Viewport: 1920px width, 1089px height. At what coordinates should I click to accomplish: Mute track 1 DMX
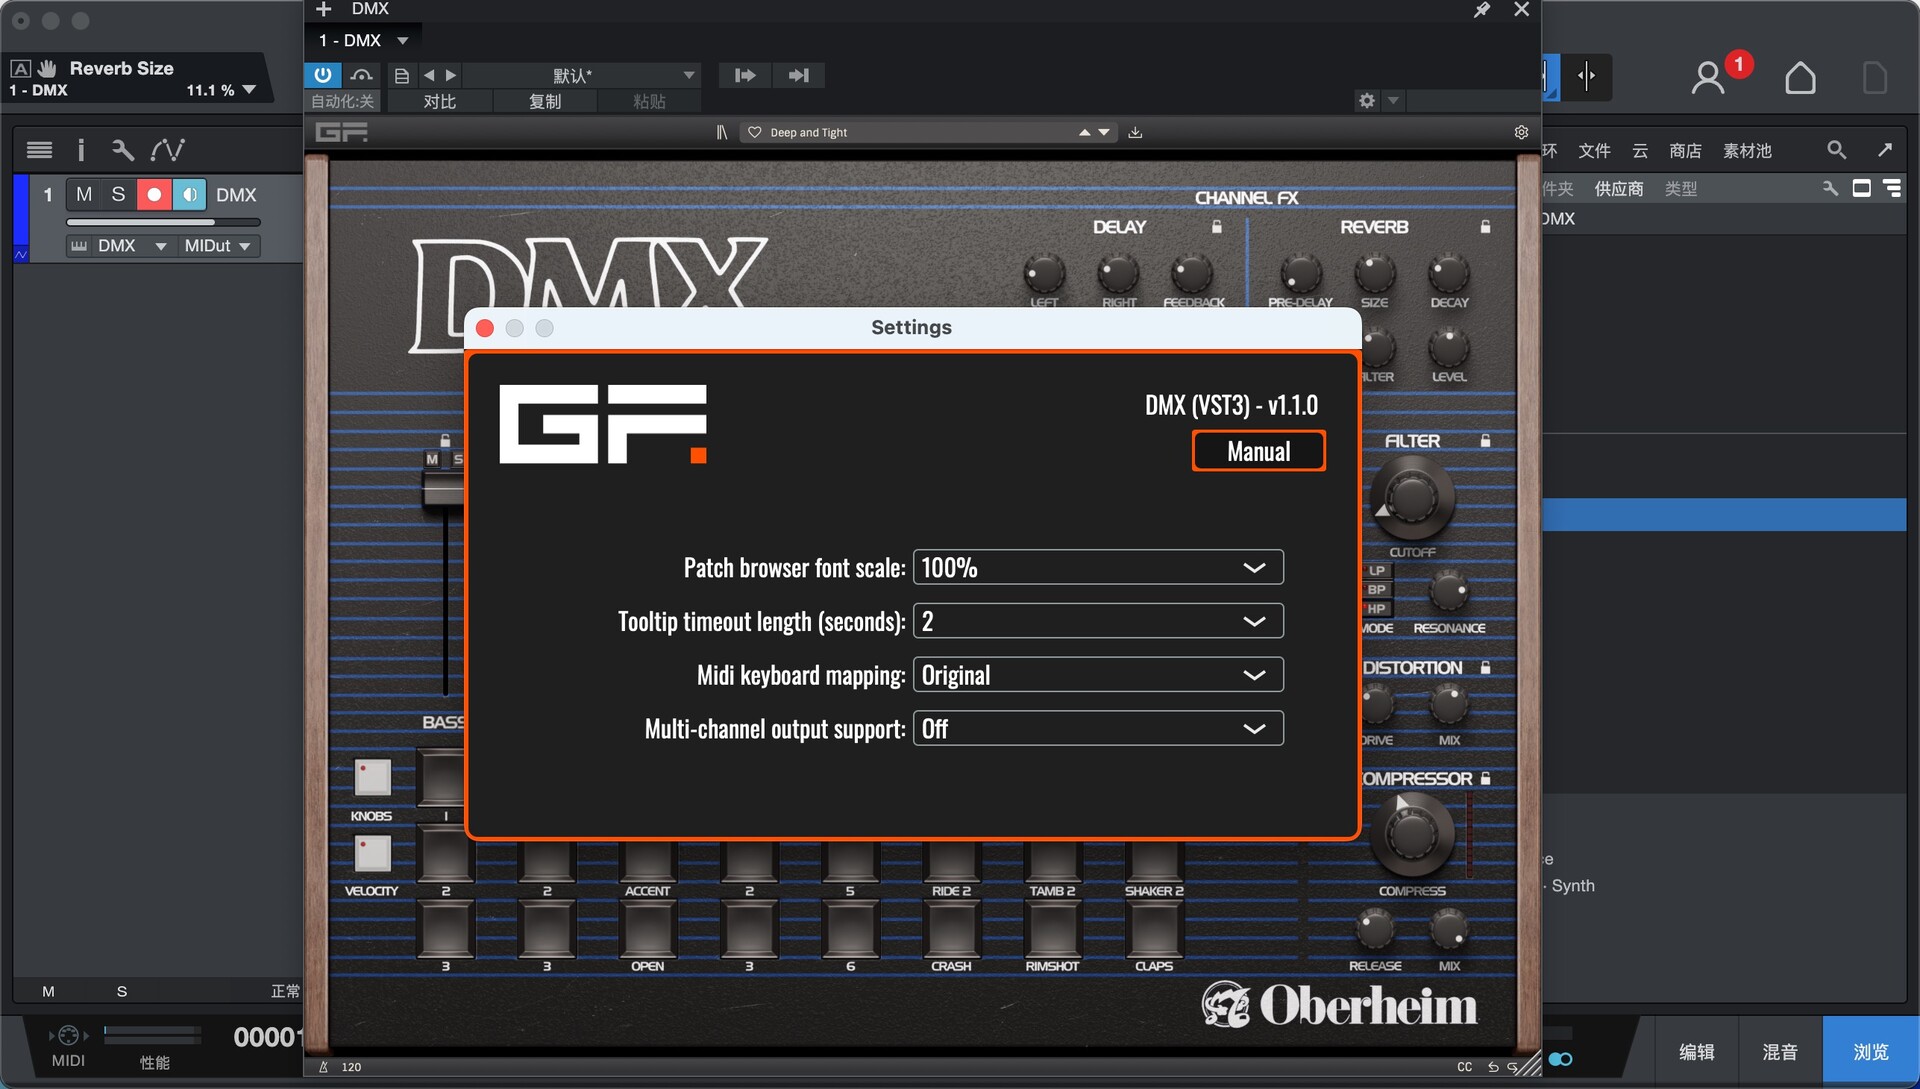click(x=84, y=194)
